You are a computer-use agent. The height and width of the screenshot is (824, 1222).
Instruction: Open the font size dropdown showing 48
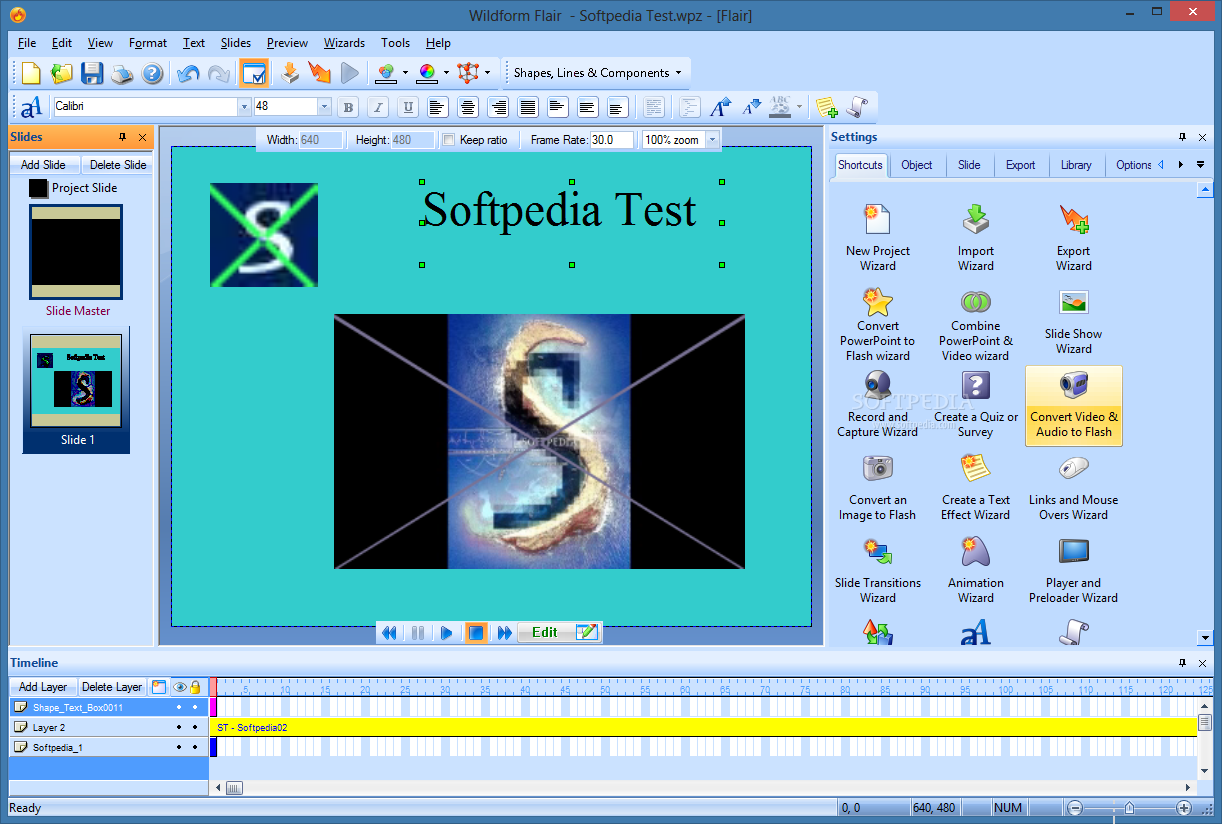(324, 106)
